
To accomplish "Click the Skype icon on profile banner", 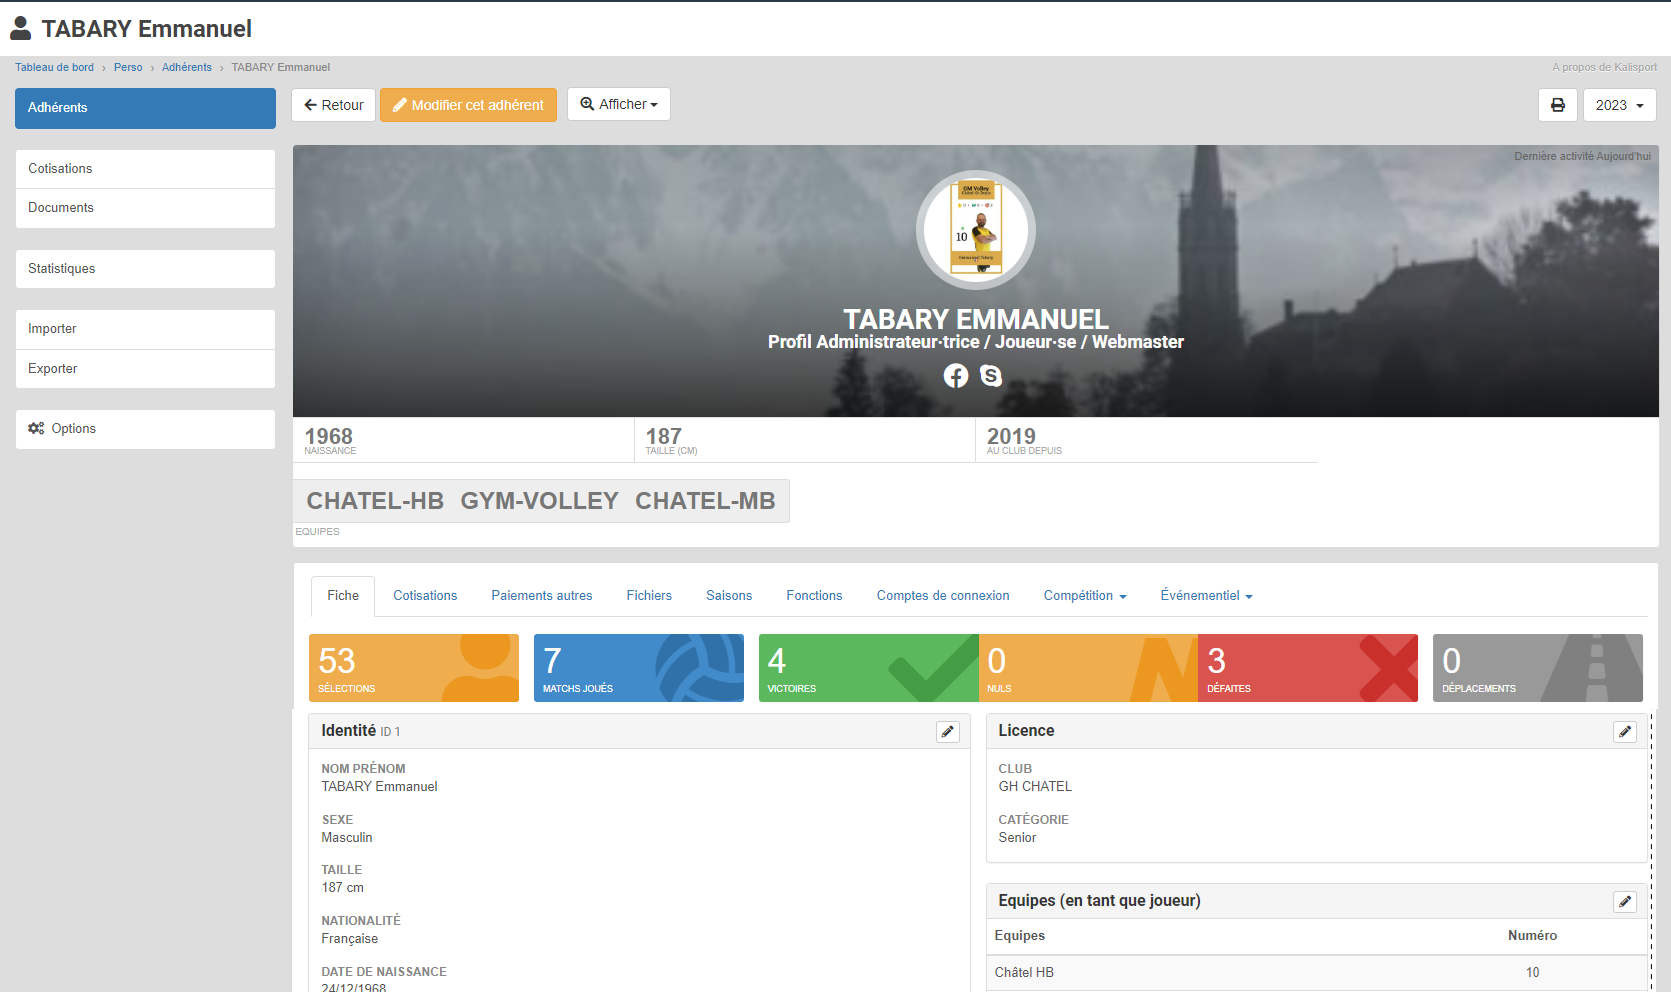I will pos(991,376).
